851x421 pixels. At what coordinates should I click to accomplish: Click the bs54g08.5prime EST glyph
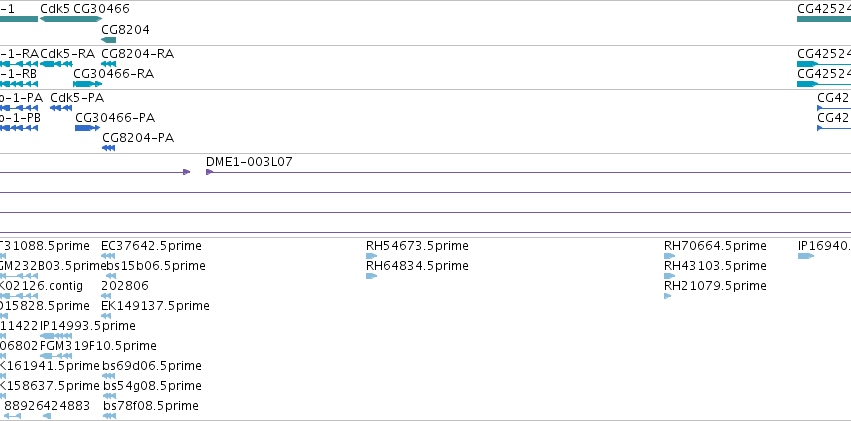pos(110,396)
